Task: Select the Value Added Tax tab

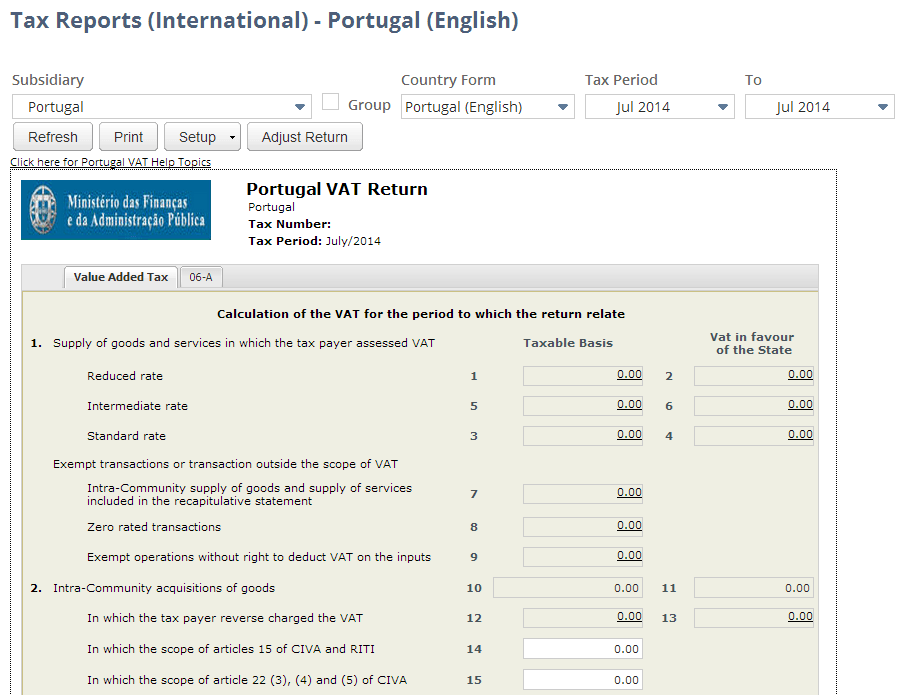Action: [x=121, y=277]
